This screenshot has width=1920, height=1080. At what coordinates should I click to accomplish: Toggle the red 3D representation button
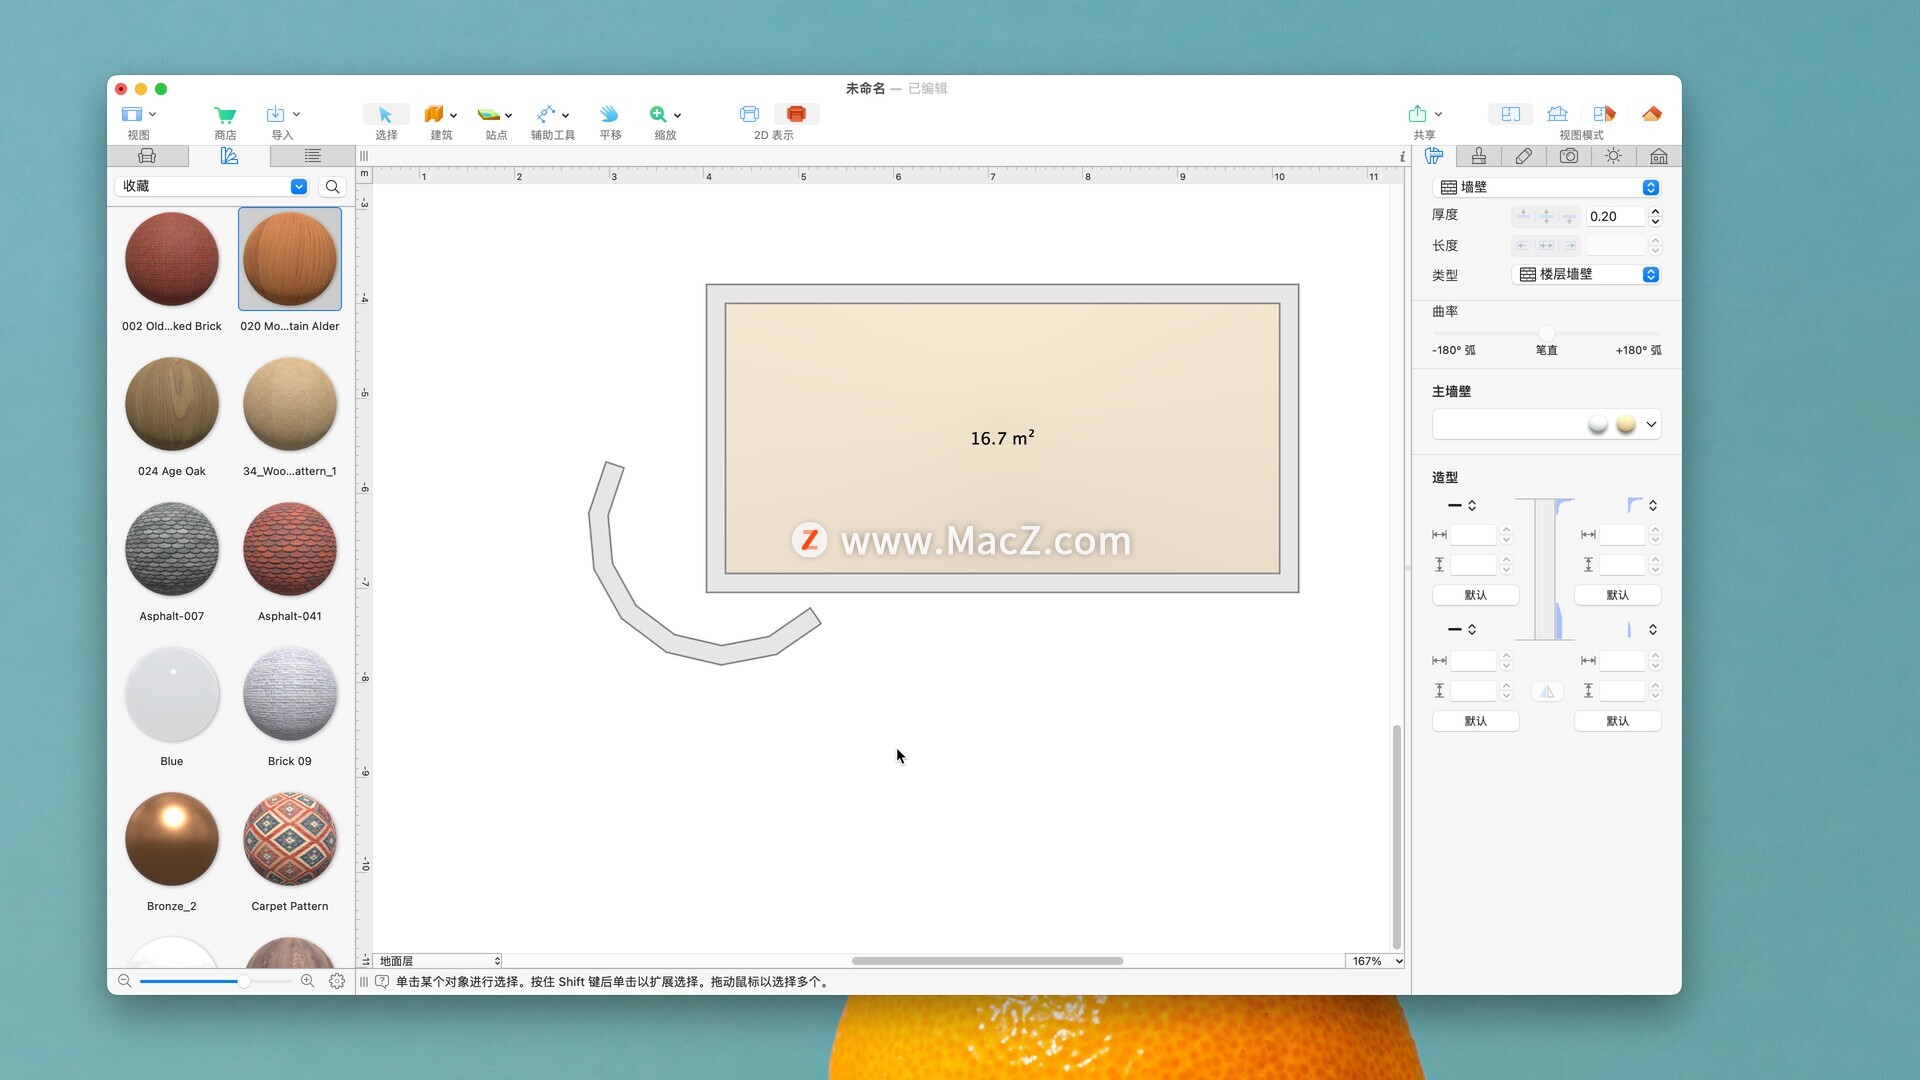796,114
